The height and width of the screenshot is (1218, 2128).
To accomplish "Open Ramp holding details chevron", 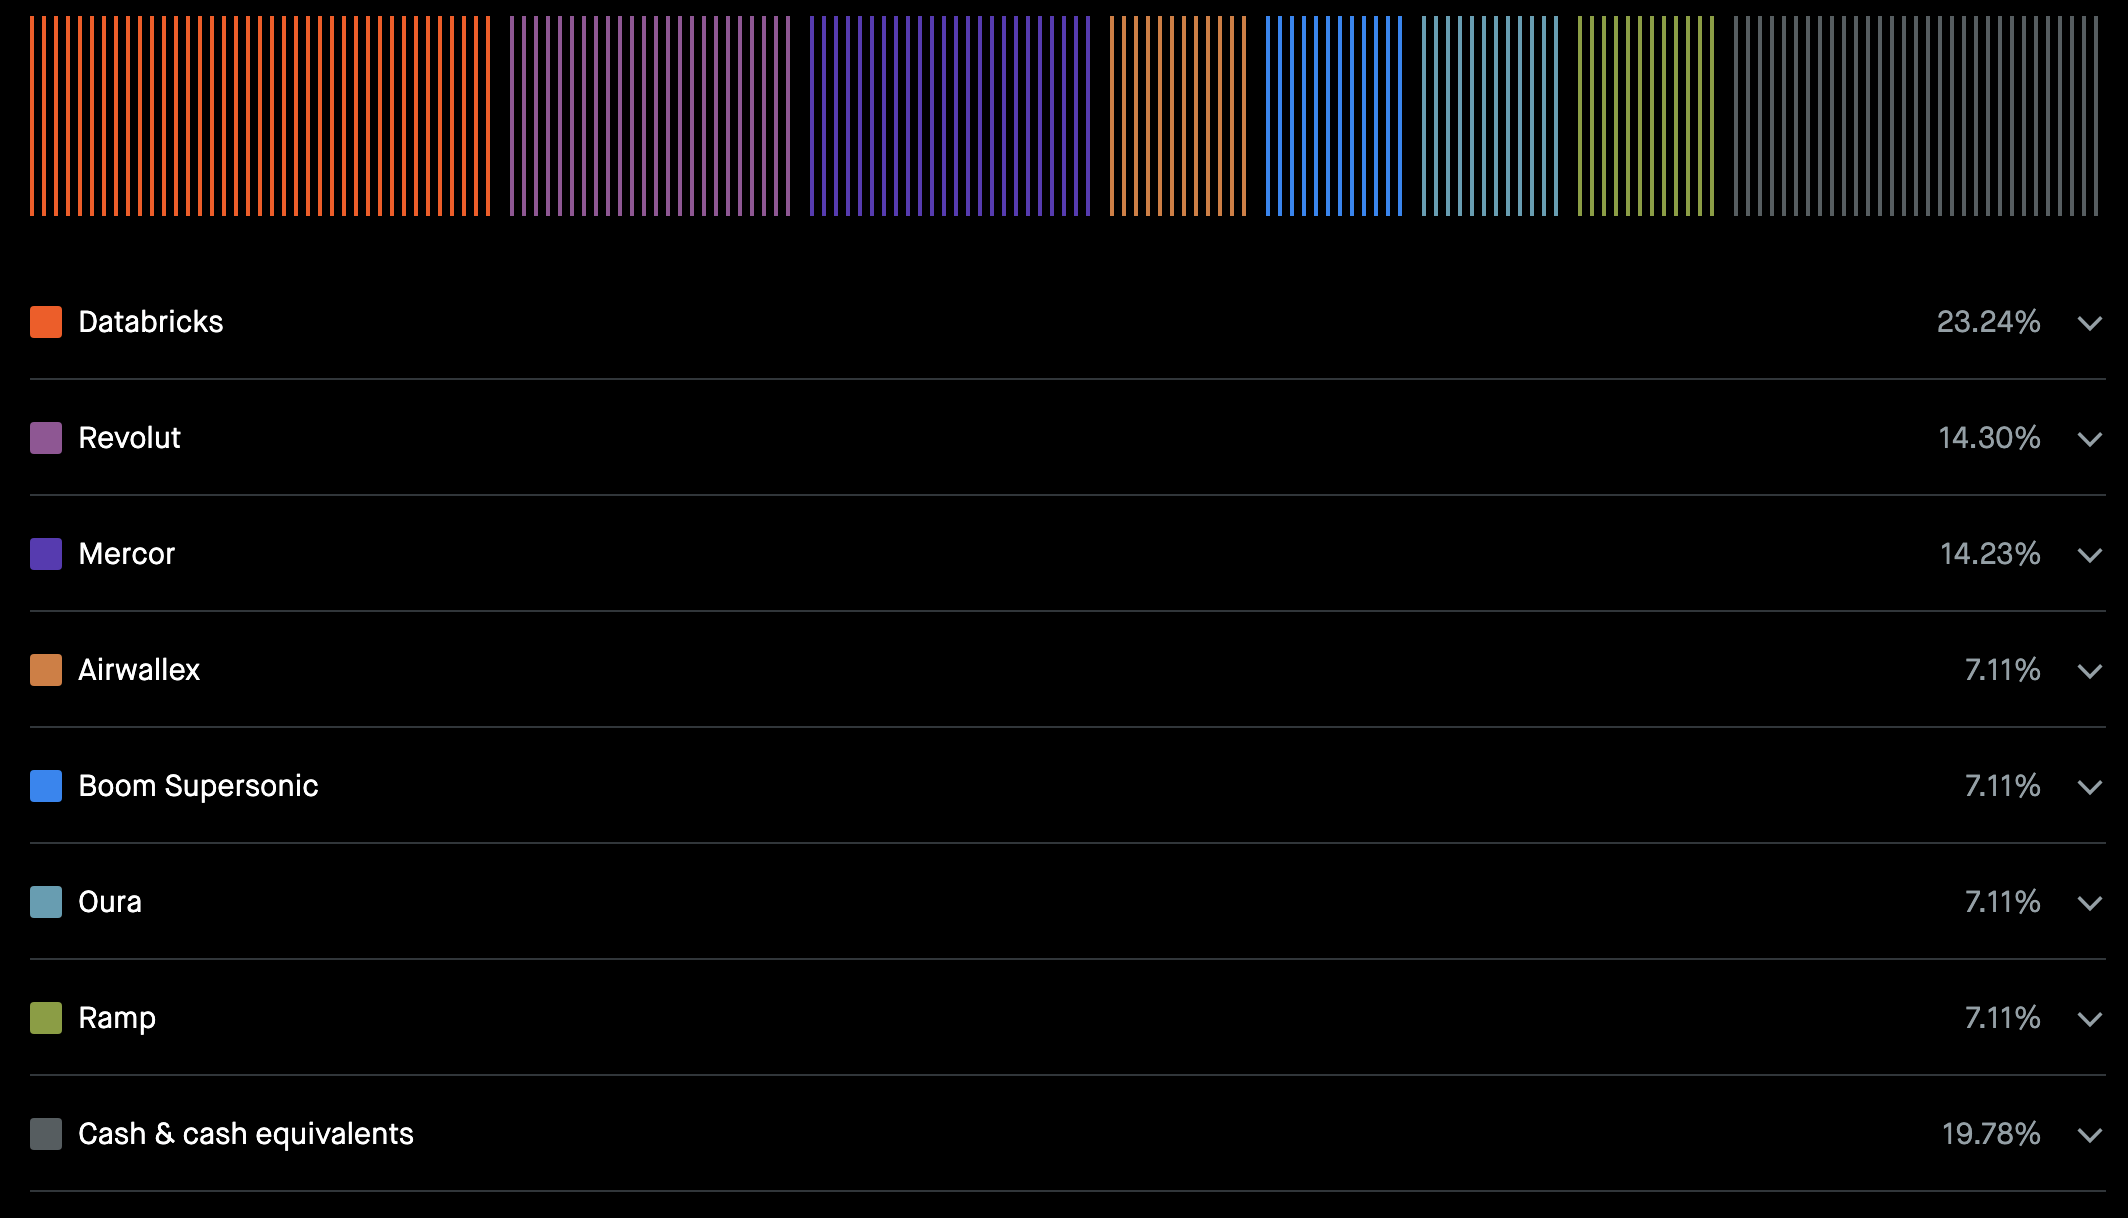I will (2089, 1019).
